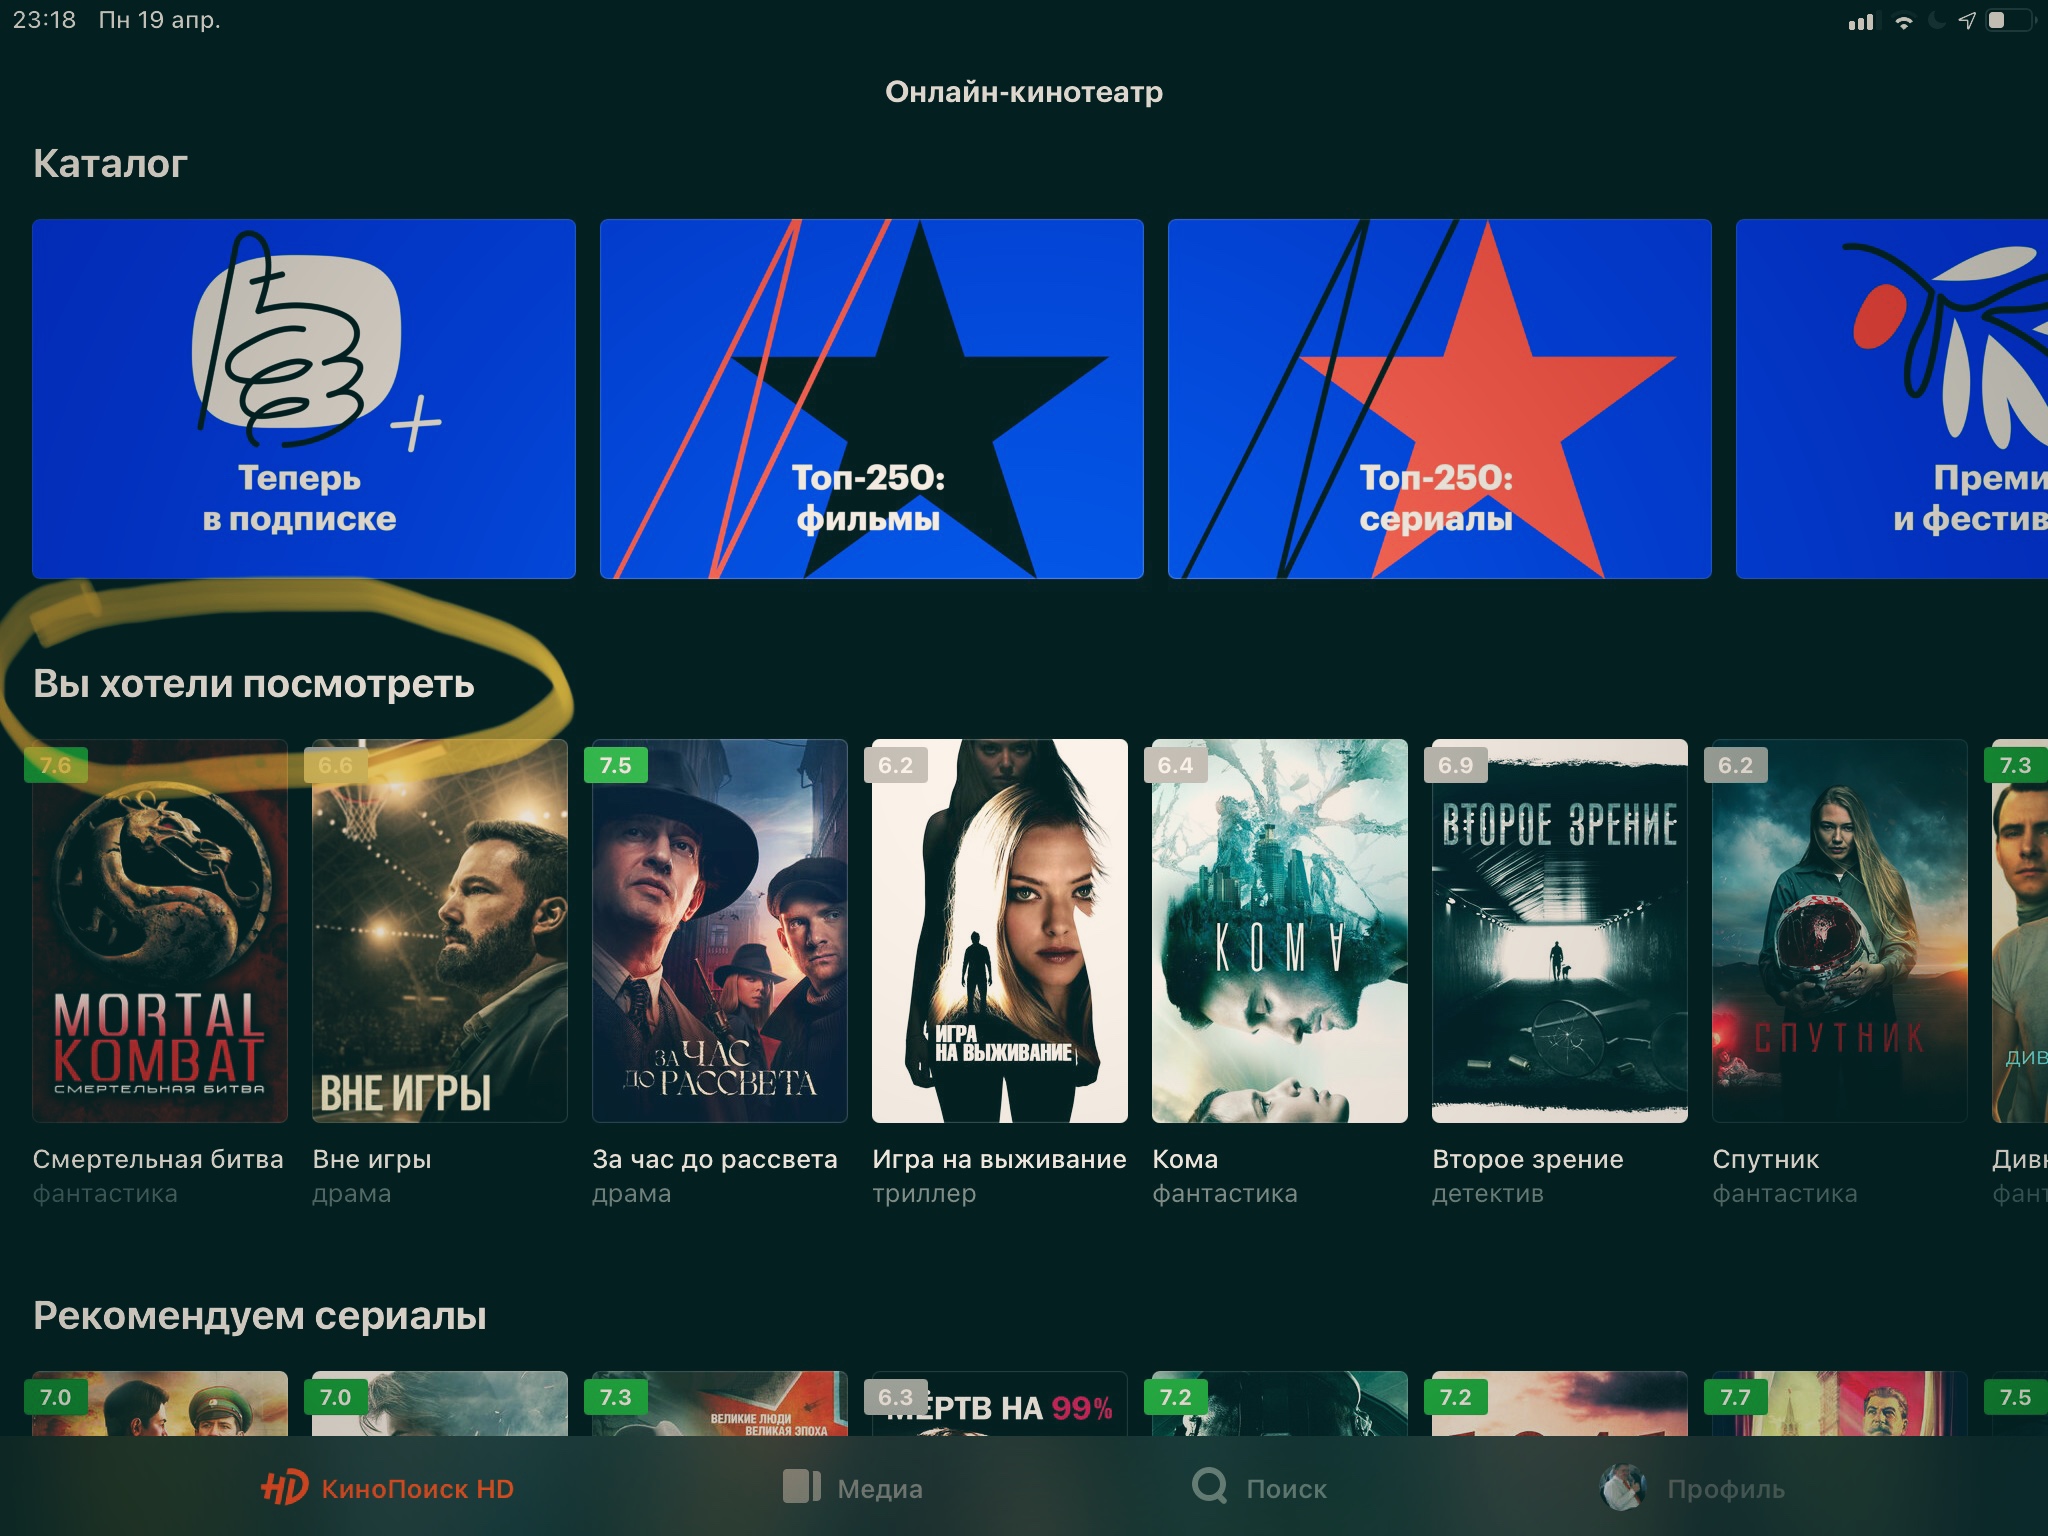Tap the Смертельная битва title text
Image resolution: width=2048 pixels, height=1536 pixels.
point(158,1159)
